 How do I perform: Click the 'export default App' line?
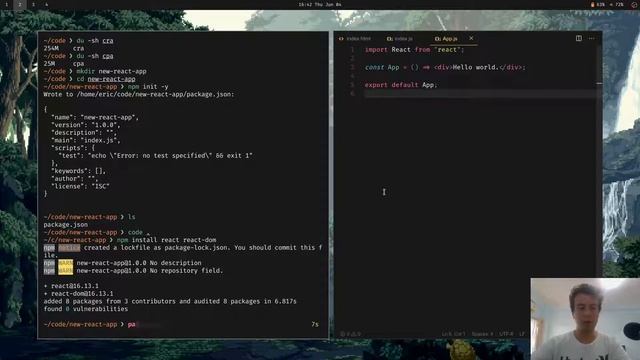click(401, 84)
